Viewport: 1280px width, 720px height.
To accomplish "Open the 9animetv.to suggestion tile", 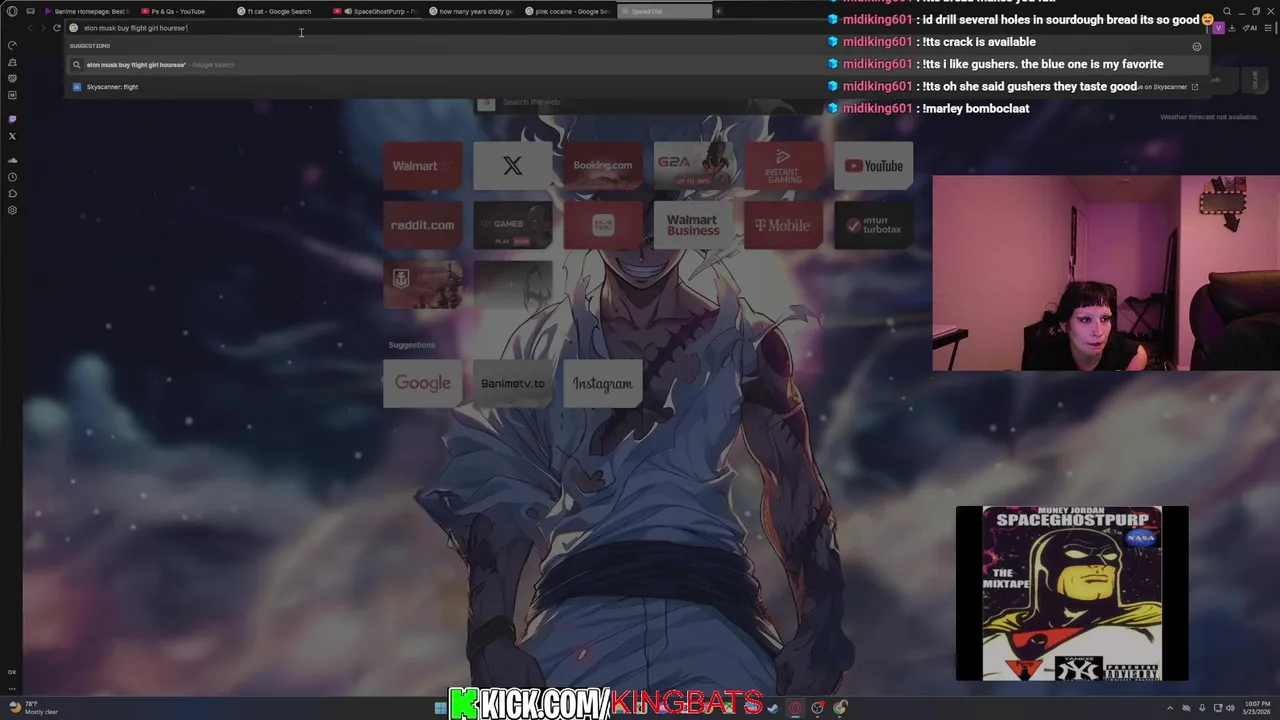I will (x=513, y=383).
